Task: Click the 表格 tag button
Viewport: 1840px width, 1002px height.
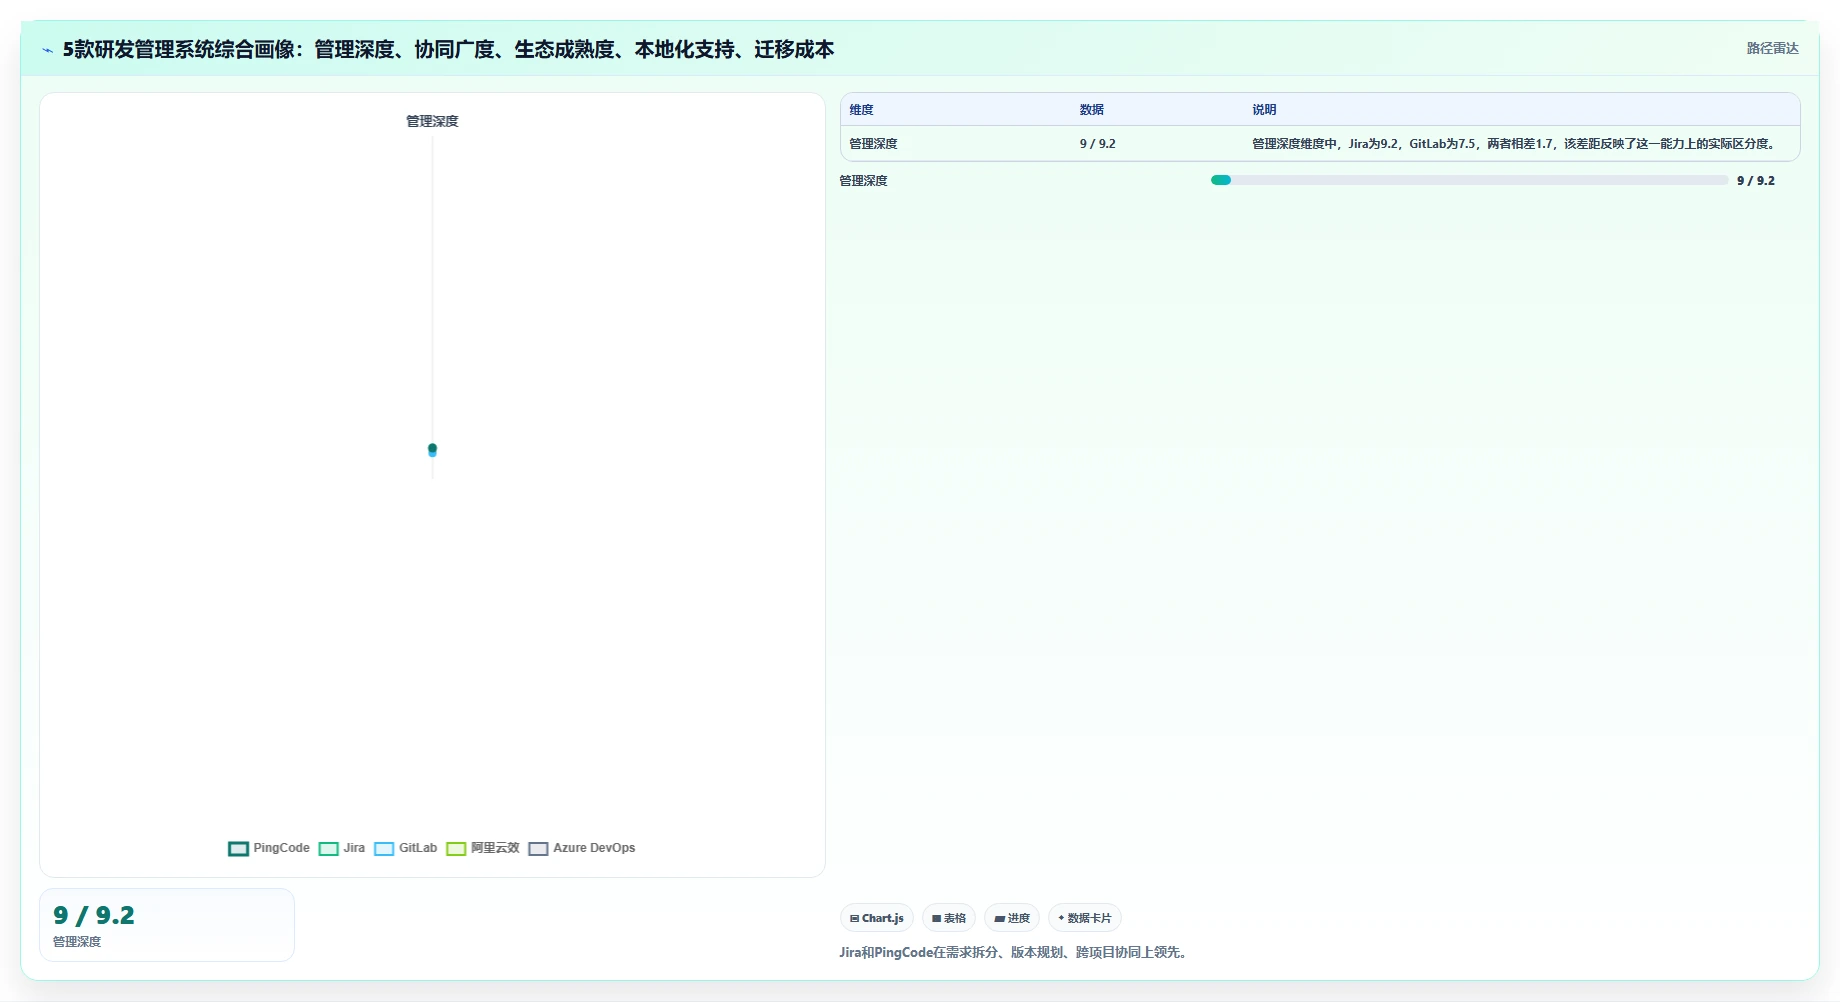Action: 949,918
